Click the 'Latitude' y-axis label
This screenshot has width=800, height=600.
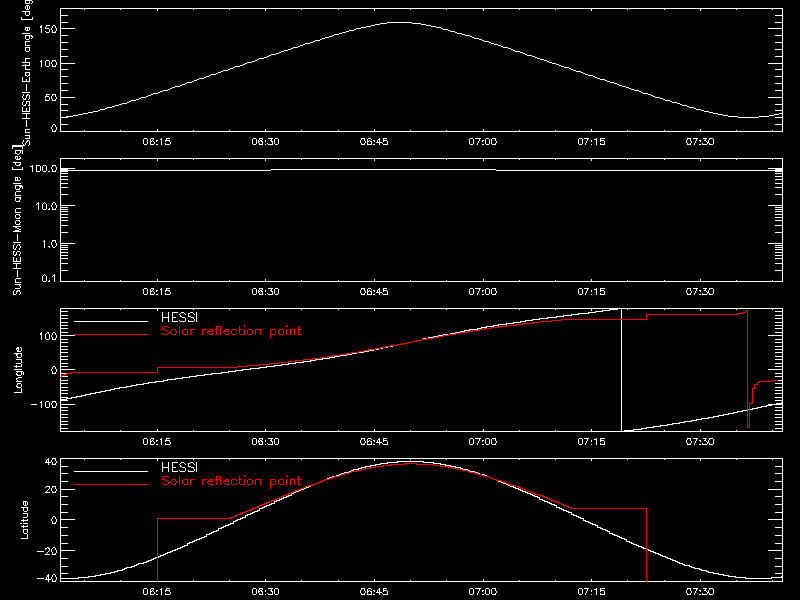coord(24,520)
